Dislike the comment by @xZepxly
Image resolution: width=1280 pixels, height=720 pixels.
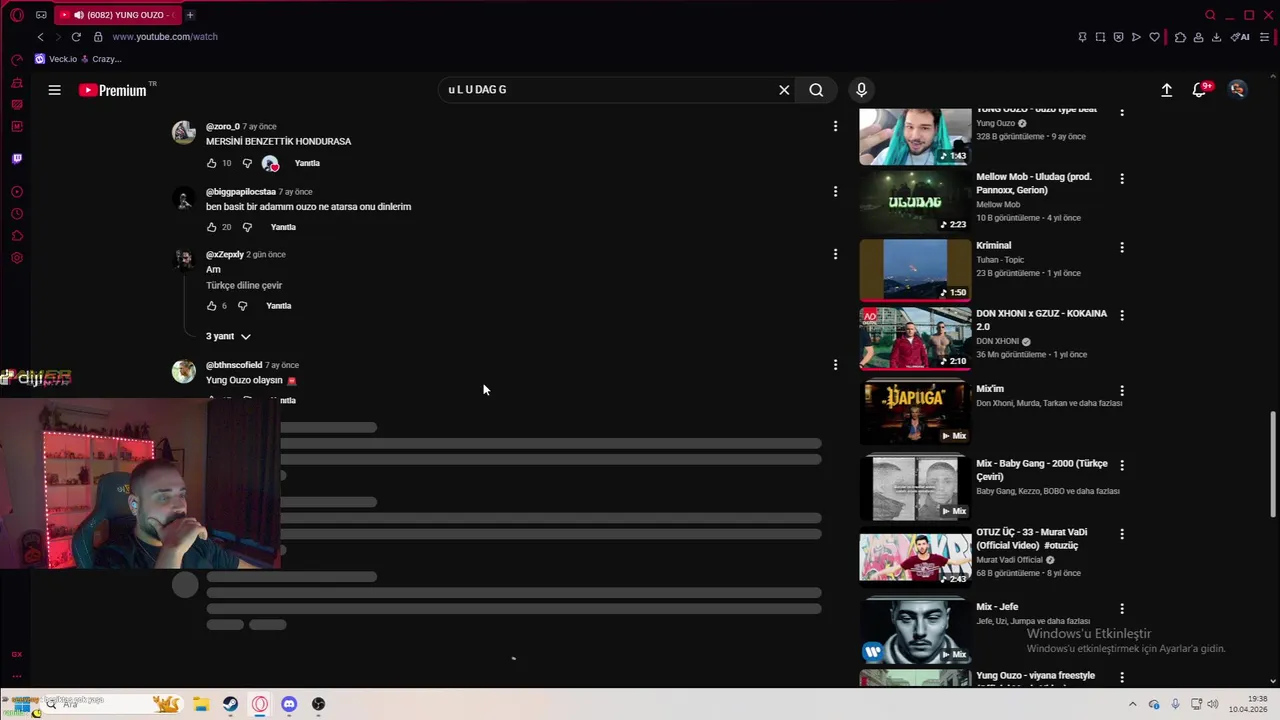pos(242,306)
